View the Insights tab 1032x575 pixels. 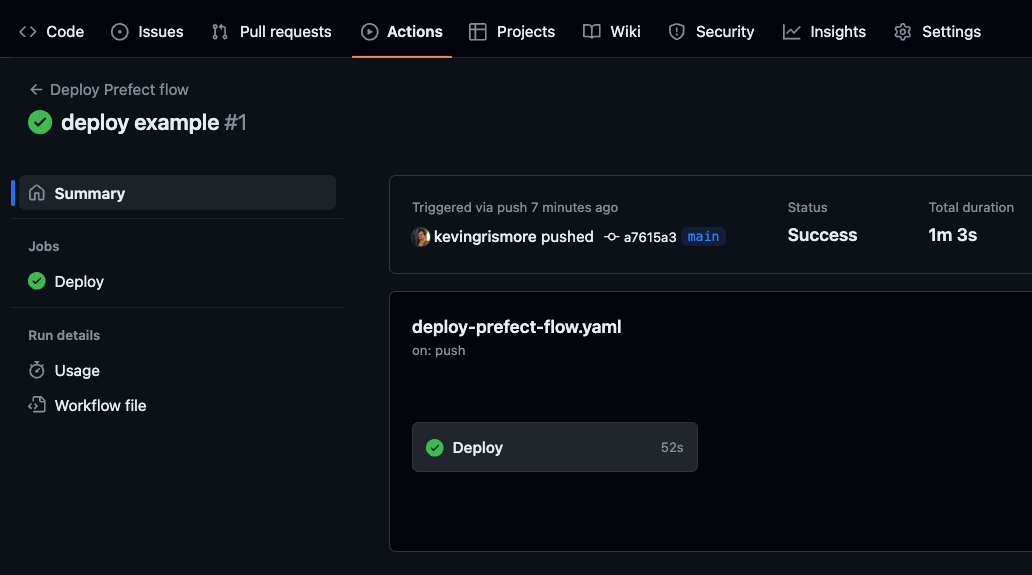(824, 32)
